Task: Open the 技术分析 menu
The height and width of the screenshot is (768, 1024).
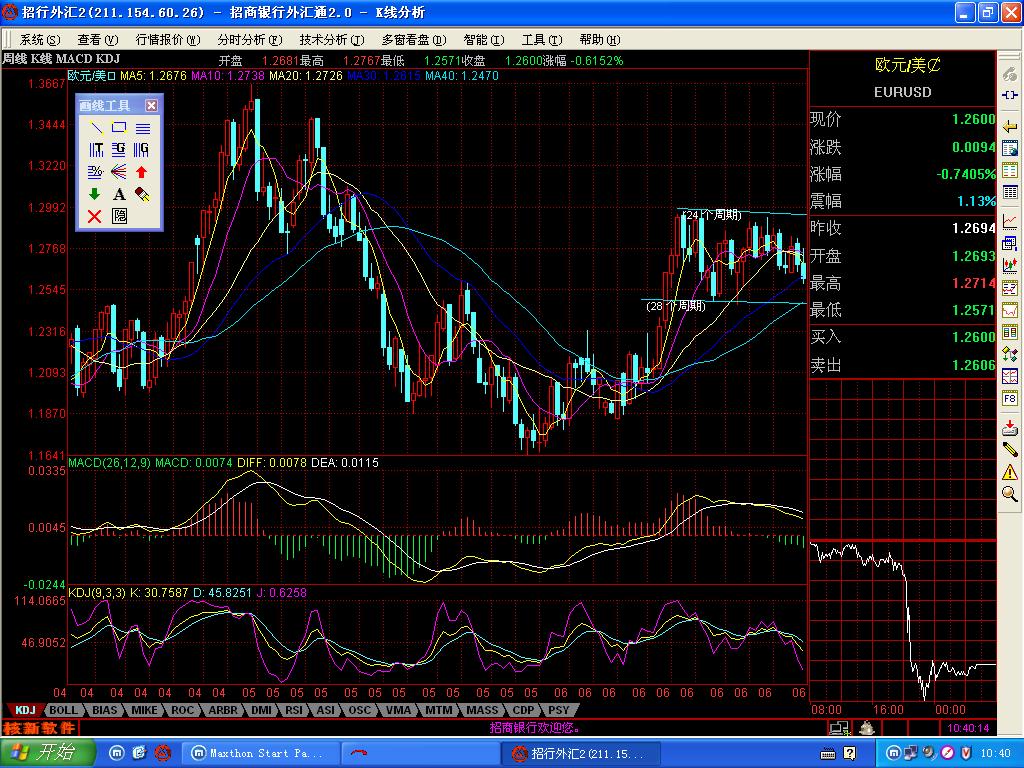Action: [332, 40]
